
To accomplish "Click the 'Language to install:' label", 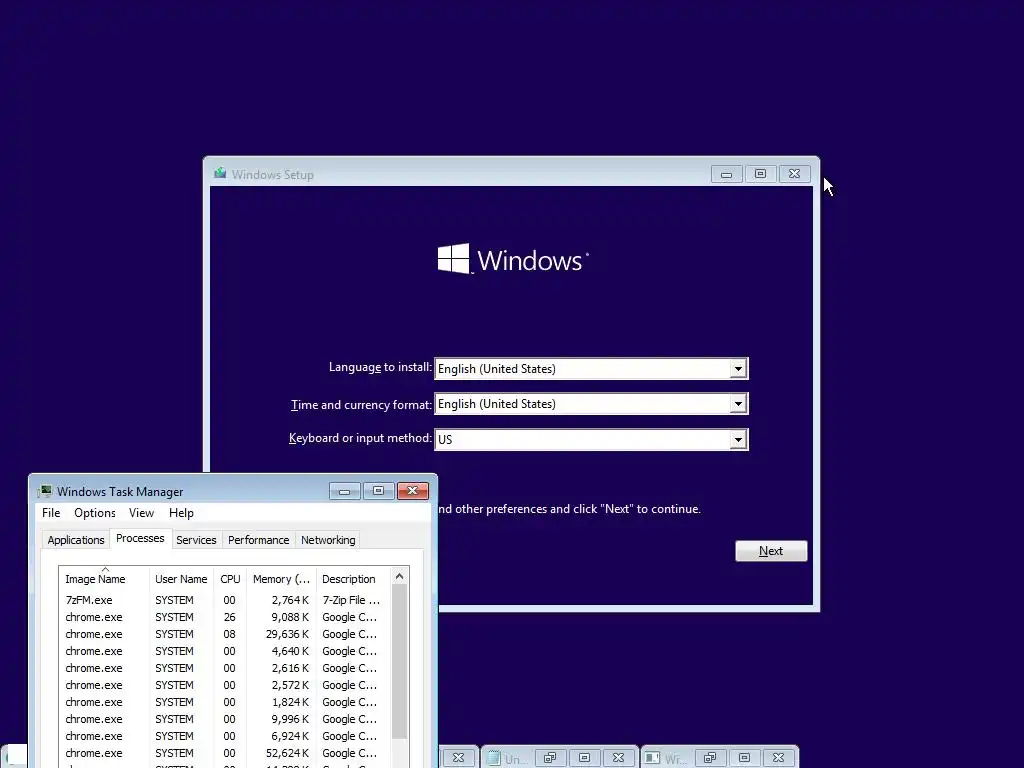I will [380, 367].
